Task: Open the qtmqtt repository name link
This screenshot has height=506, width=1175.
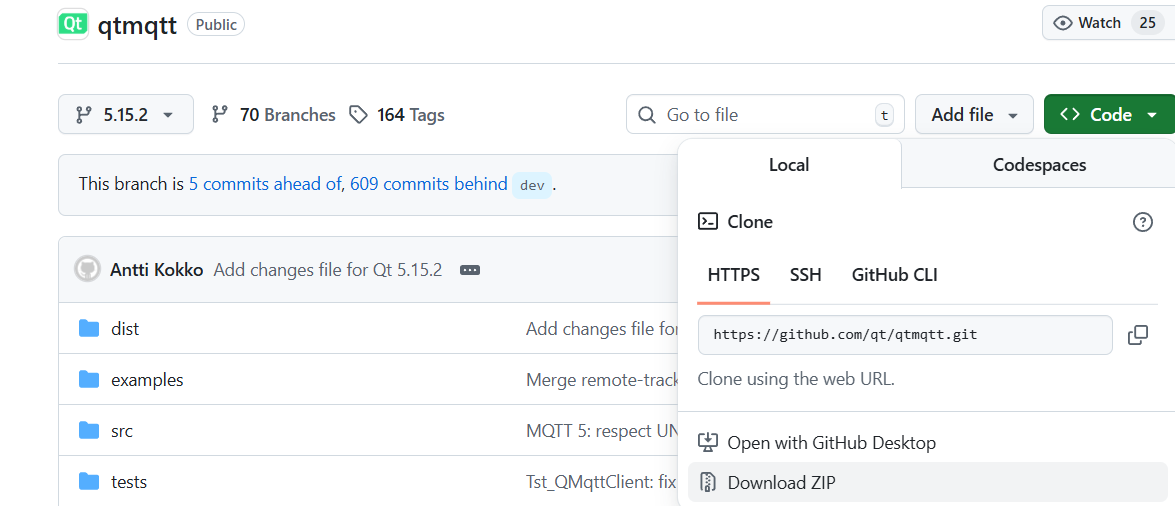Action: pyautogui.click(x=137, y=25)
